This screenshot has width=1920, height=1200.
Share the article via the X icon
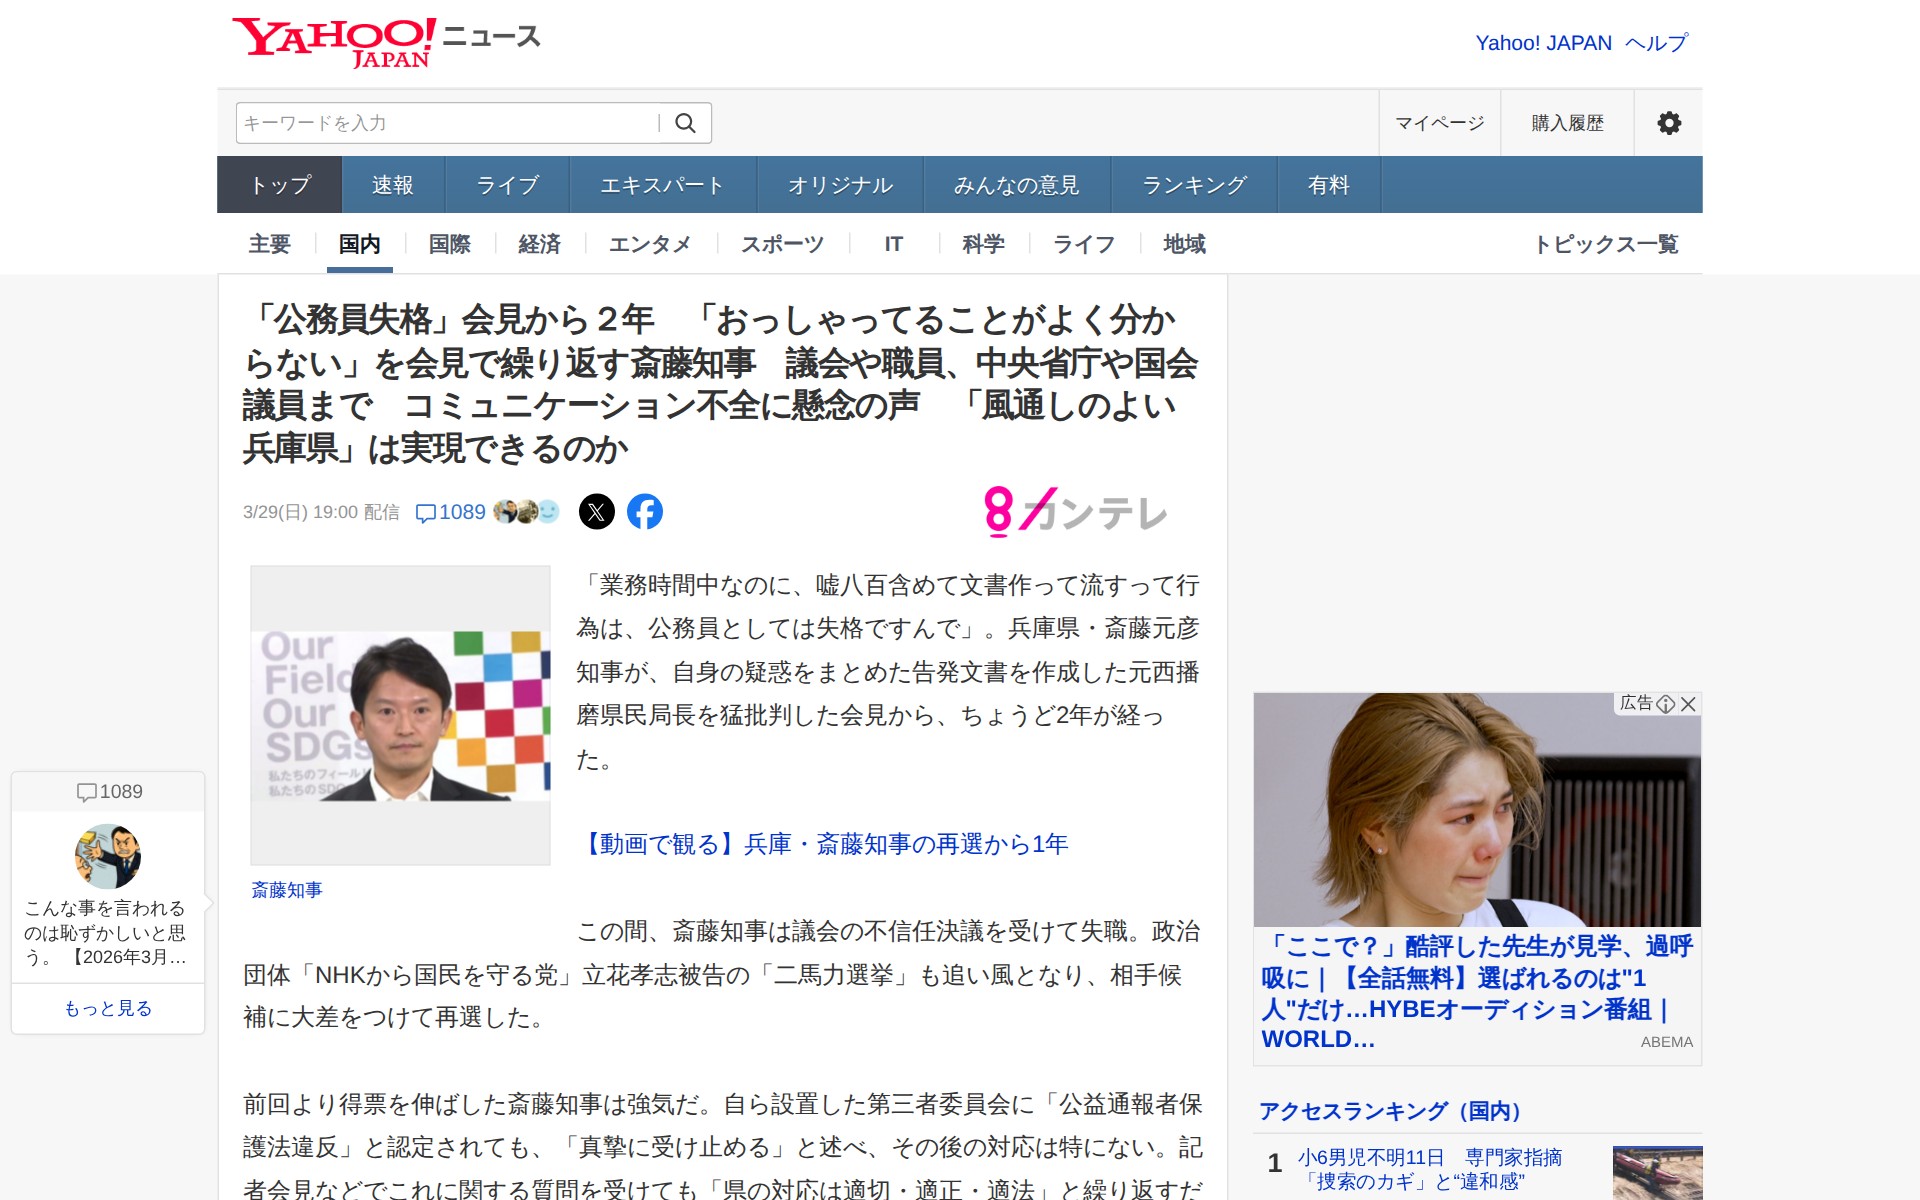596,511
